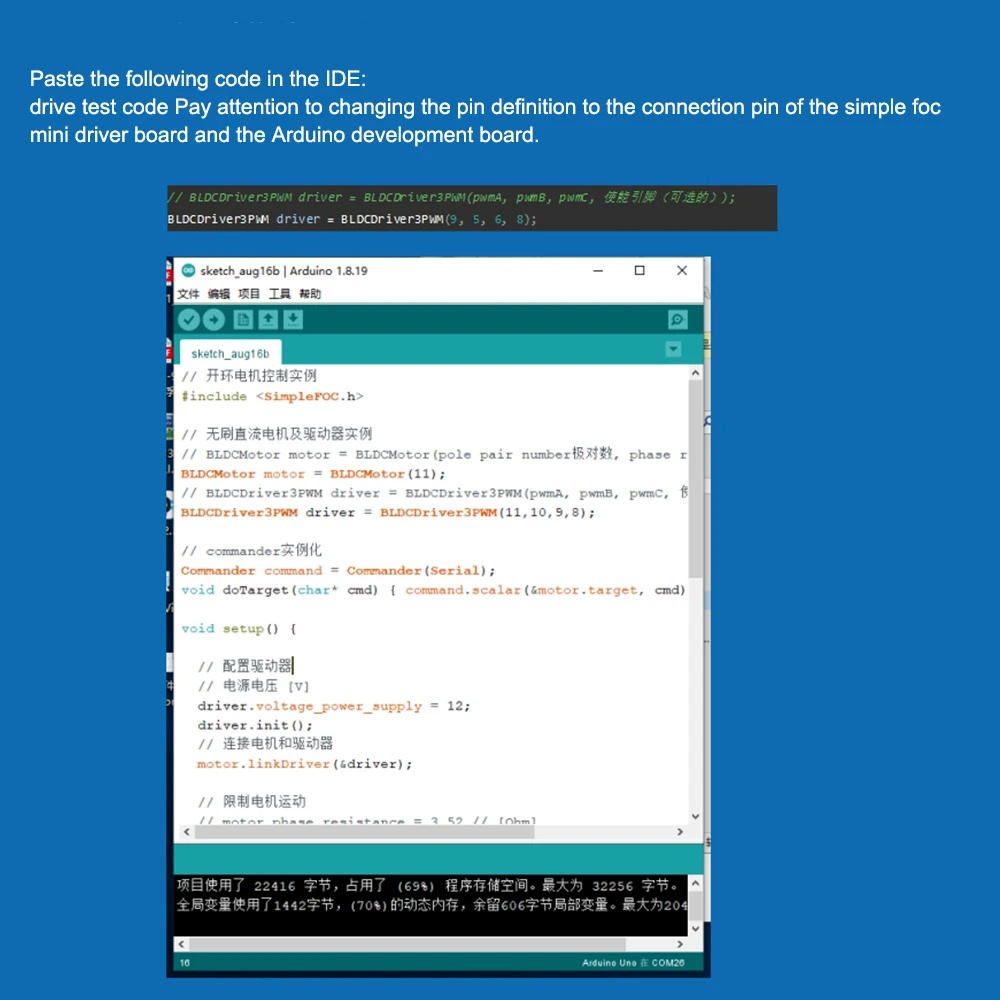This screenshot has width=1000, height=1000.
Task: Minimize the Arduino window
Action: pos(598,270)
